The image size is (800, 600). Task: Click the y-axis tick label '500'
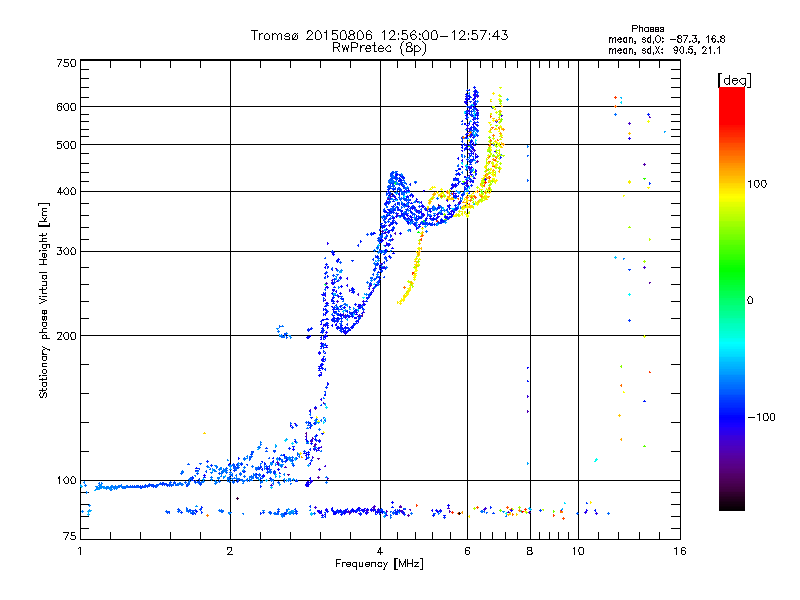tap(66, 145)
